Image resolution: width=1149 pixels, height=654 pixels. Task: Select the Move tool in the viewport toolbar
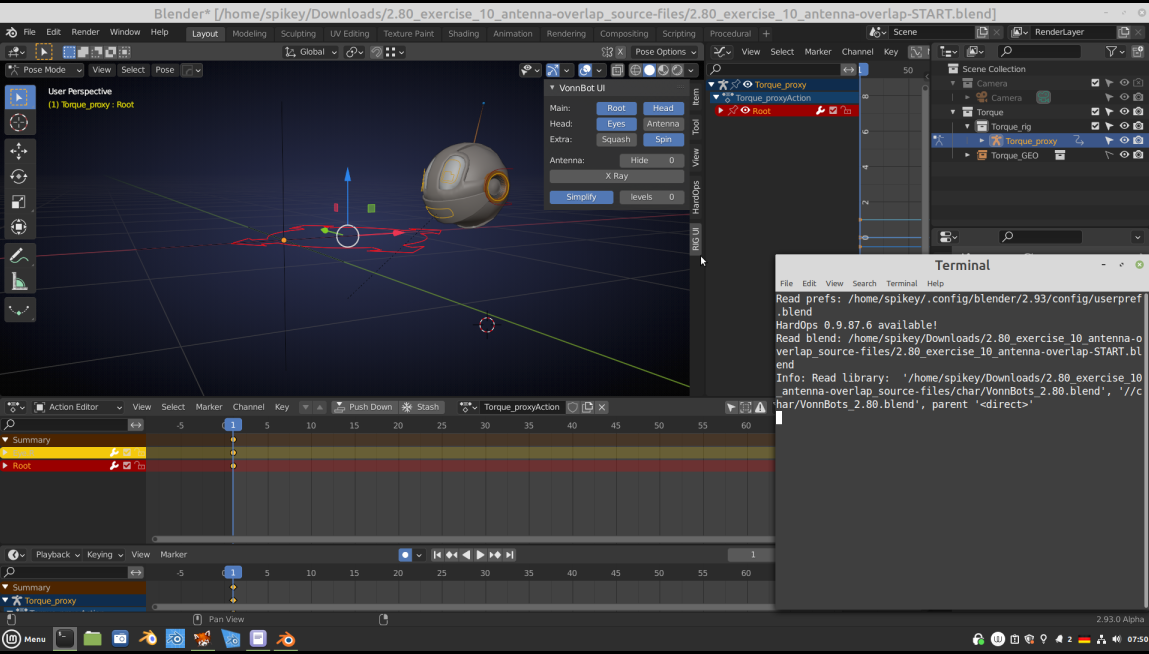(x=19, y=151)
